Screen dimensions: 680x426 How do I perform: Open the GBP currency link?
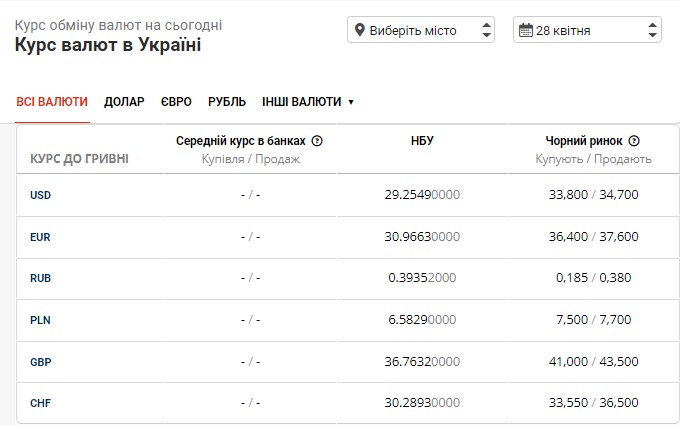41,362
